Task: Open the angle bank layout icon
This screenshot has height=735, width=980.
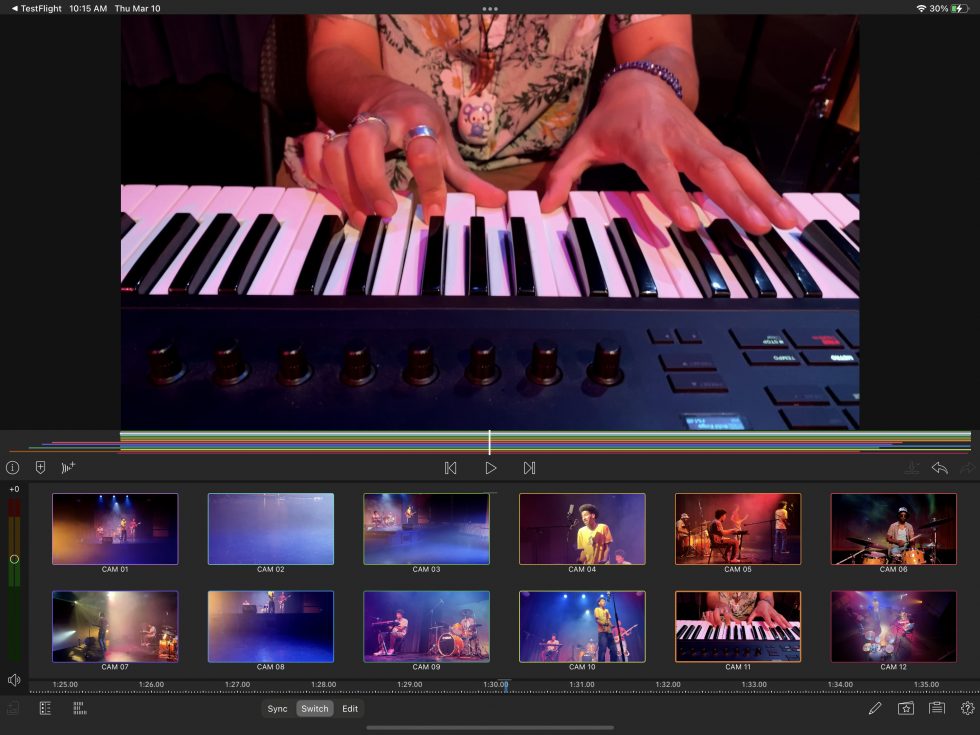Action: (x=78, y=708)
